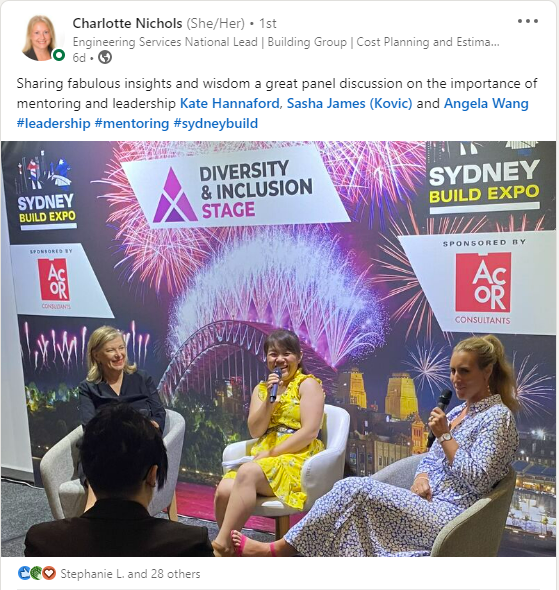Click the blue like reaction icon
559x590 pixels.
[x=24, y=573]
